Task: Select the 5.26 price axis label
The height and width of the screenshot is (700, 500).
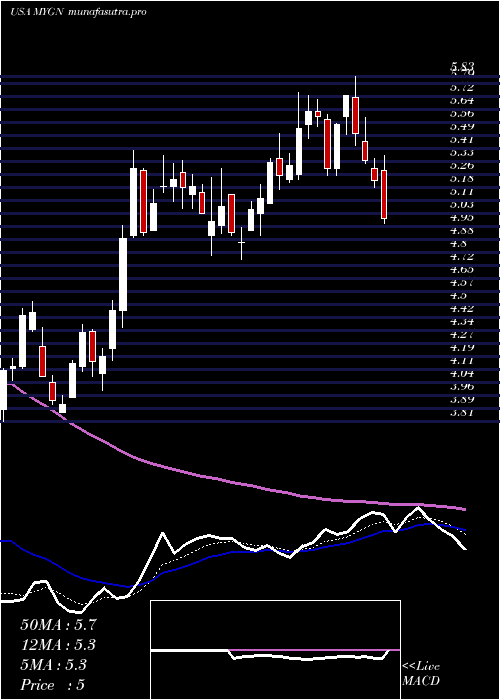Action: (462, 166)
